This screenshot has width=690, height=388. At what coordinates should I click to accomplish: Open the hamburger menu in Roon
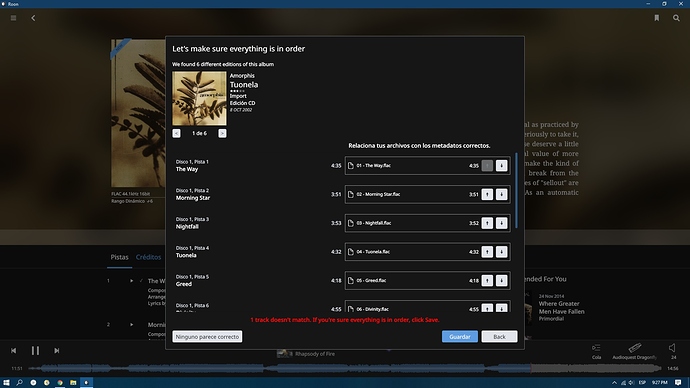(13, 18)
